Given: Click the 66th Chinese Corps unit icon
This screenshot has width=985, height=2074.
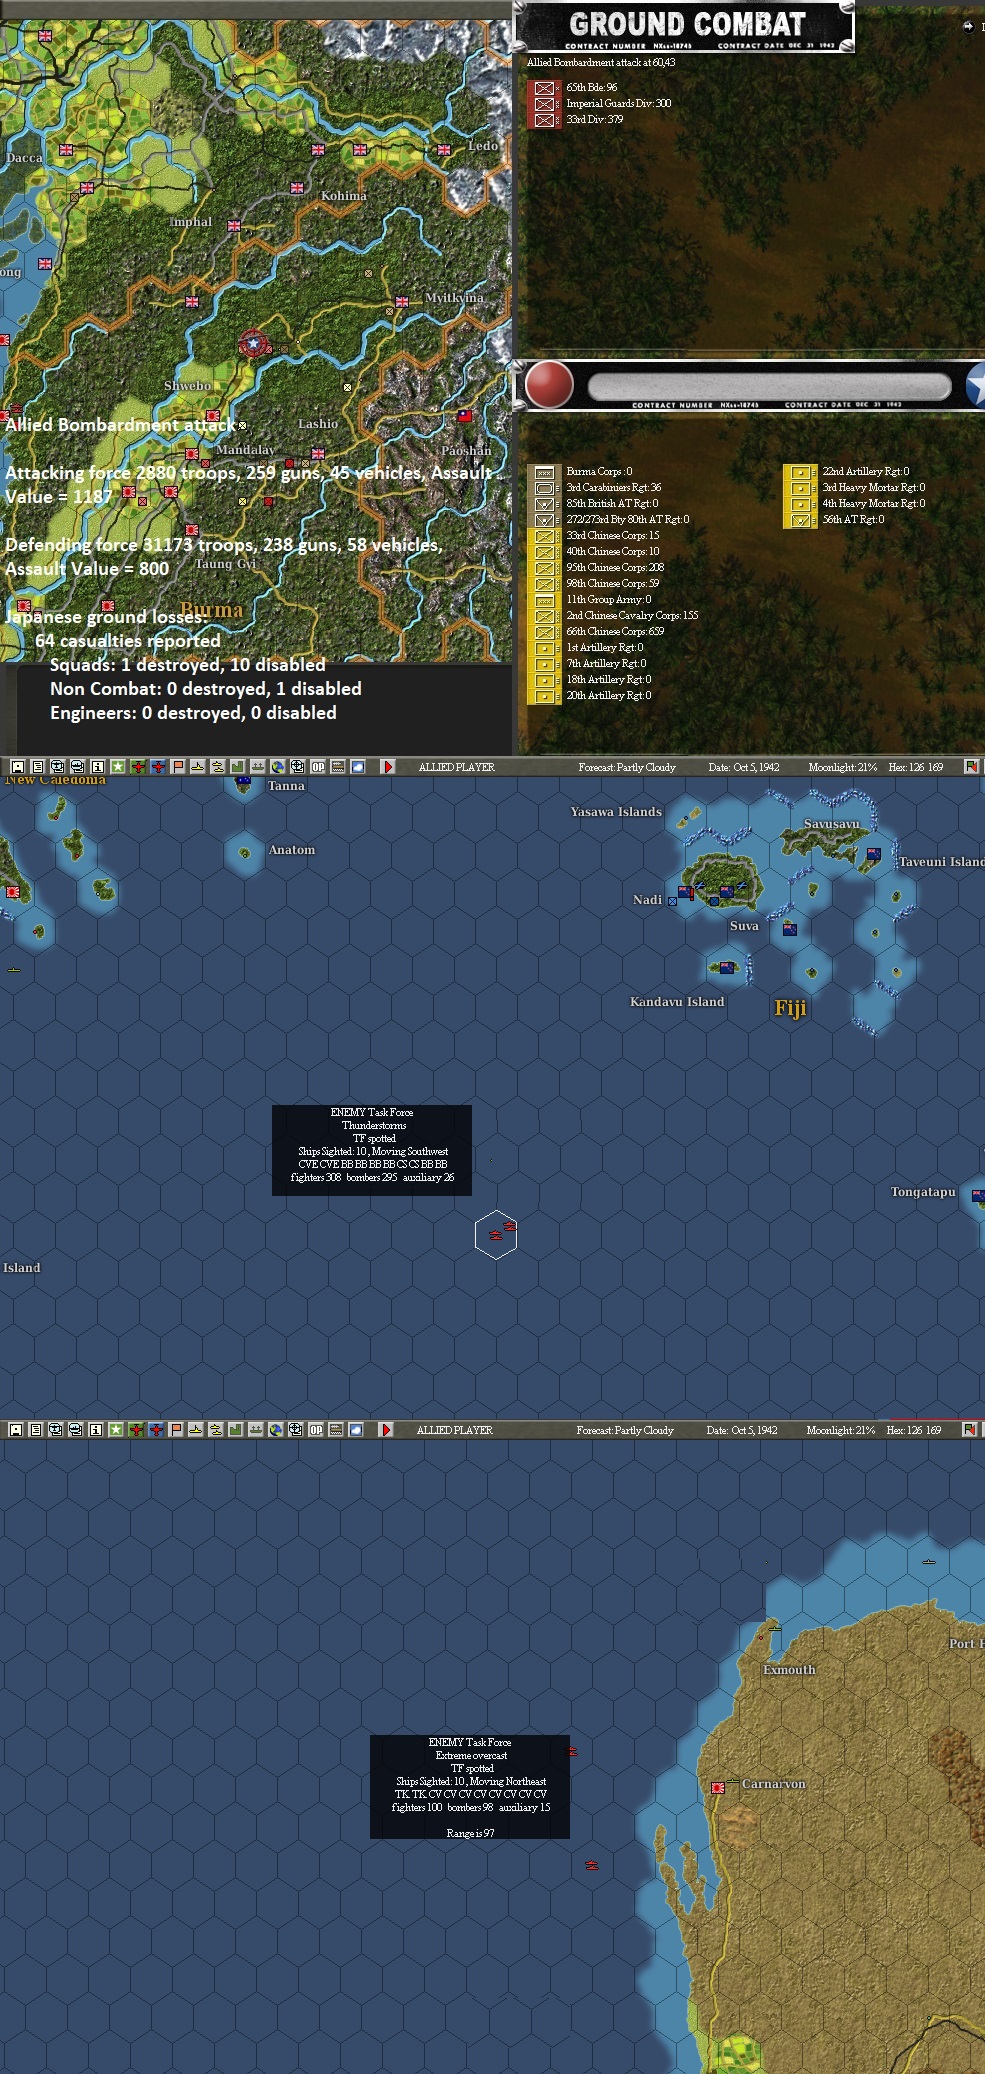Looking at the screenshot, I should pos(544,632).
